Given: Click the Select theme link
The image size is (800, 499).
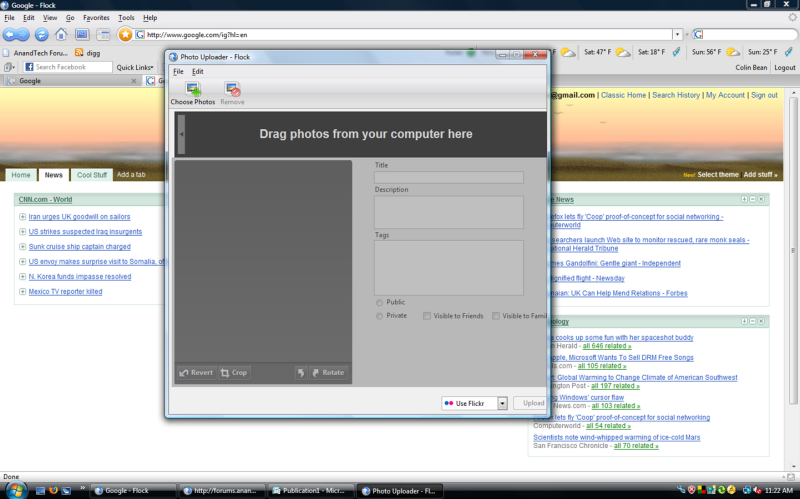Looking at the screenshot, I should pos(718,174).
